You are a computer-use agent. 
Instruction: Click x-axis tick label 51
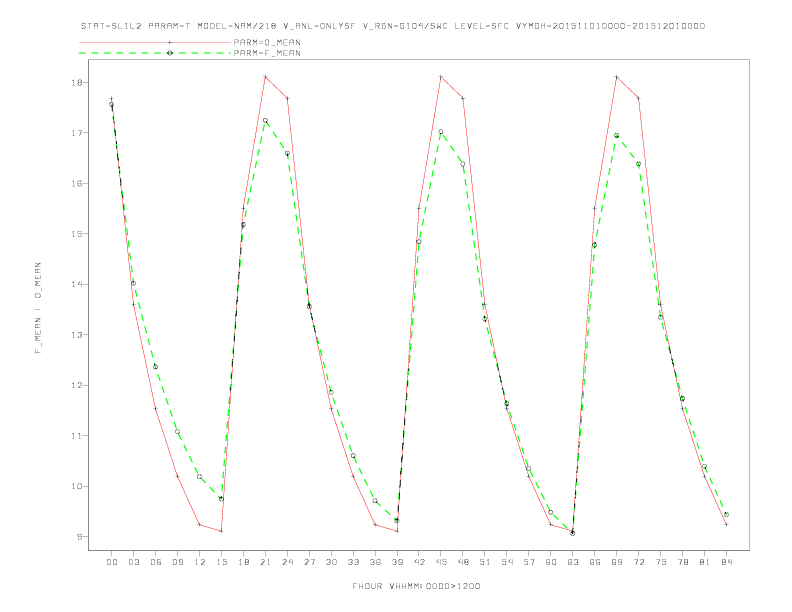click(485, 562)
